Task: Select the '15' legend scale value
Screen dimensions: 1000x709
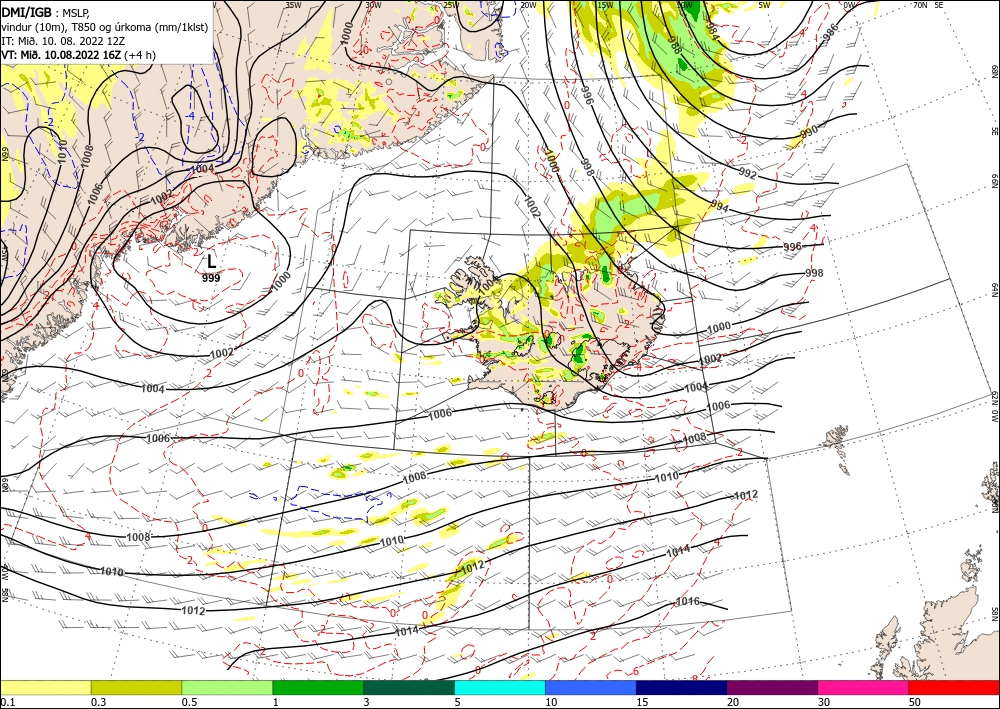Action: (642, 702)
